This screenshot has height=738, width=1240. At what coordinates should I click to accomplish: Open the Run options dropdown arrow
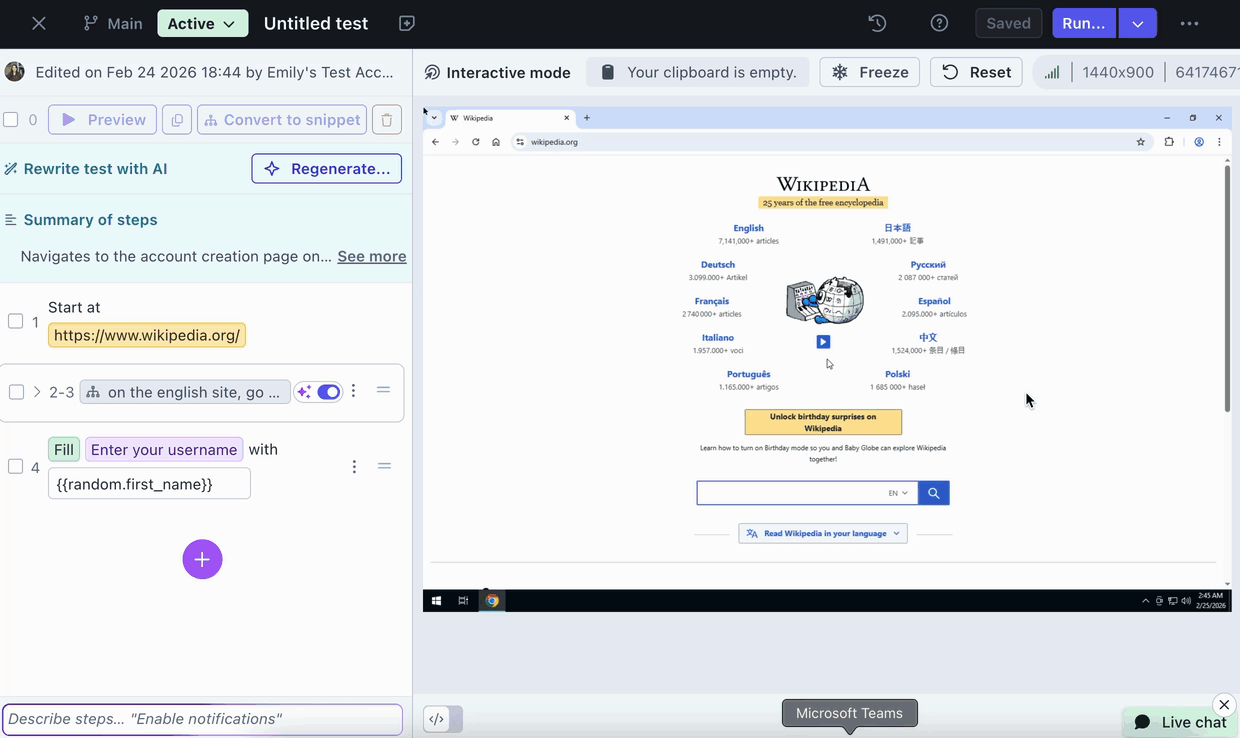1138,23
